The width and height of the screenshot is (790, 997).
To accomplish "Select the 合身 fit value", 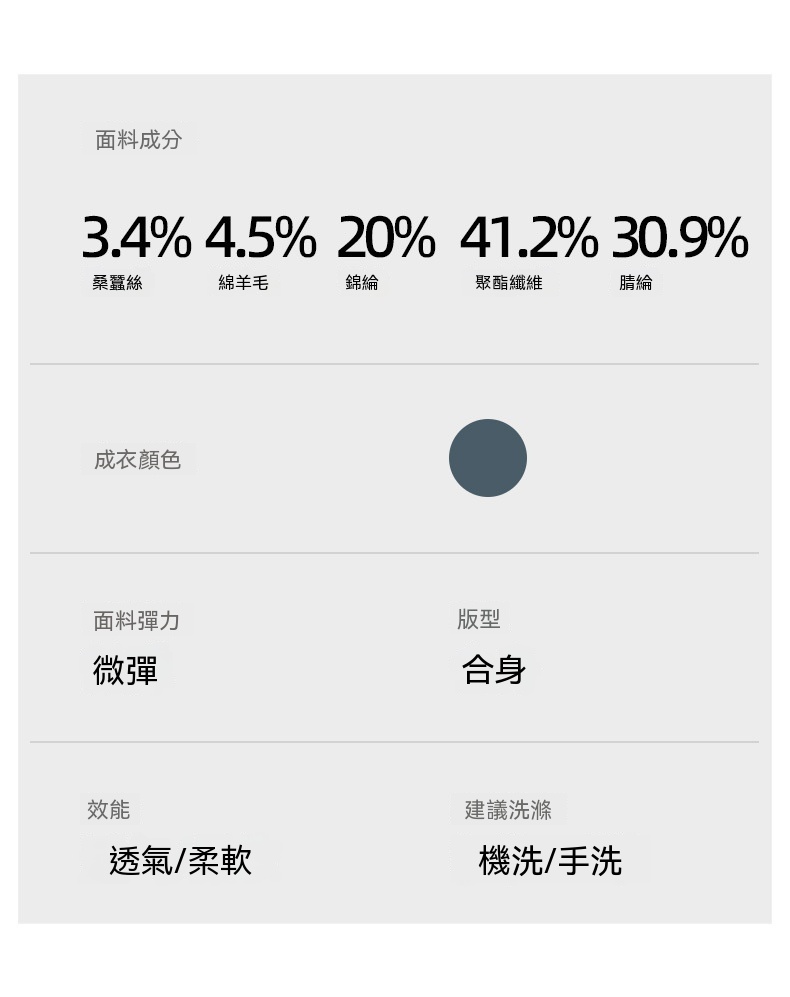I will click(x=494, y=670).
